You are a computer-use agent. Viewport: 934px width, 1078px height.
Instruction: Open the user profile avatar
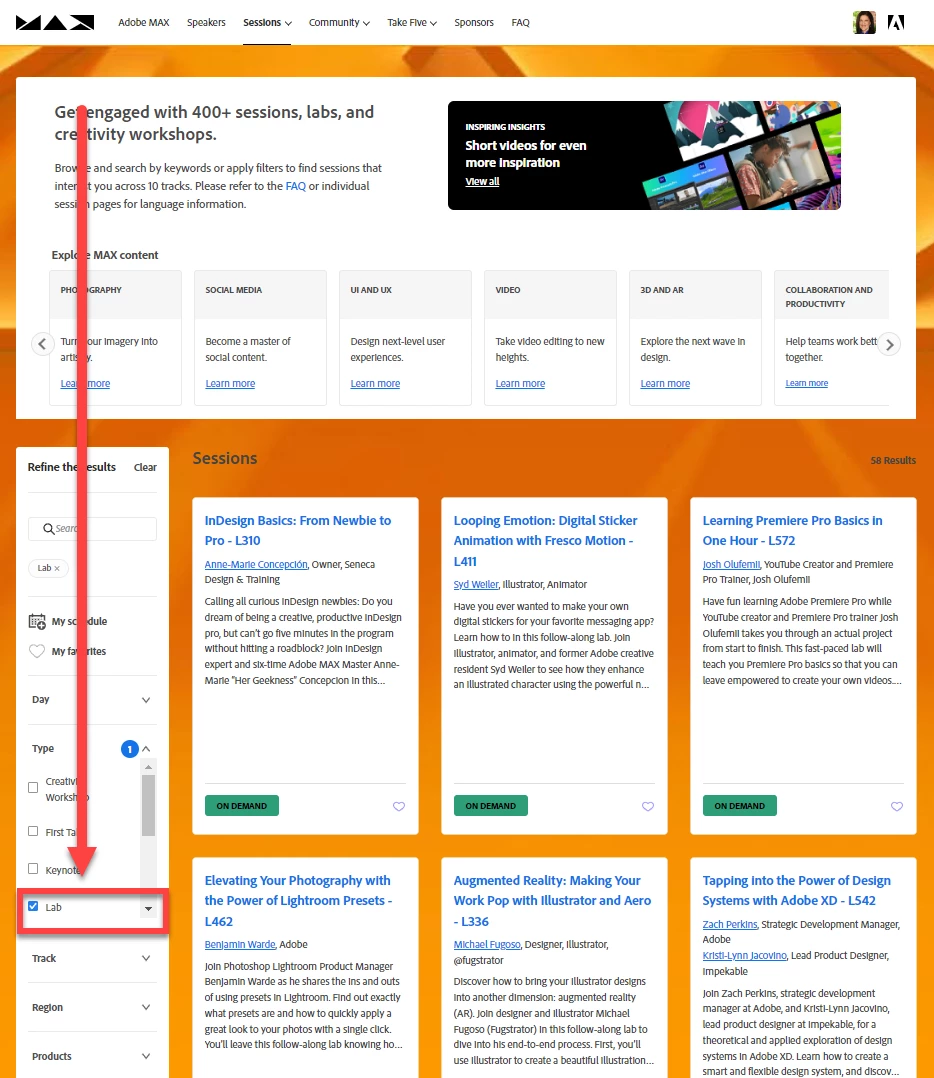pos(864,23)
